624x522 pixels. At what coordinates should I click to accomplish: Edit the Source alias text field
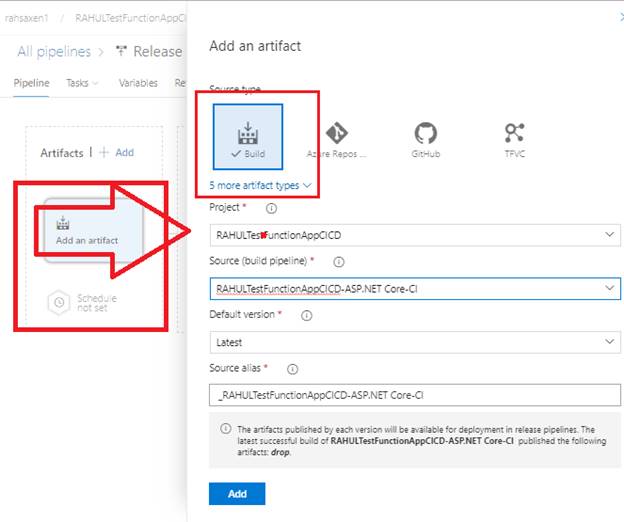[415, 395]
